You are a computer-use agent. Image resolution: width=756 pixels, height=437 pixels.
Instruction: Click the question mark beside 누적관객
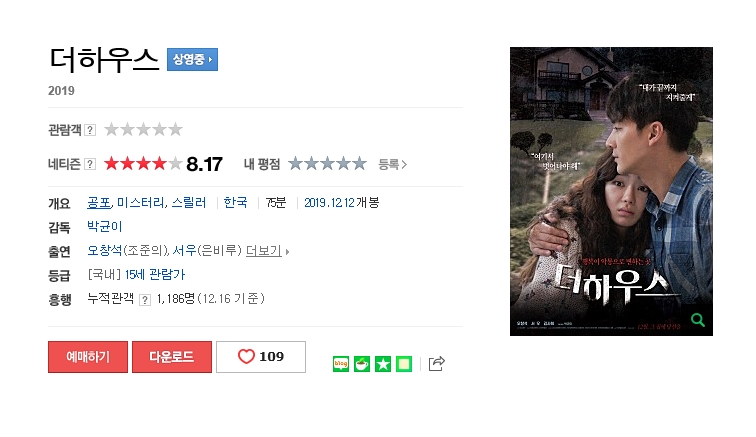[145, 300]
